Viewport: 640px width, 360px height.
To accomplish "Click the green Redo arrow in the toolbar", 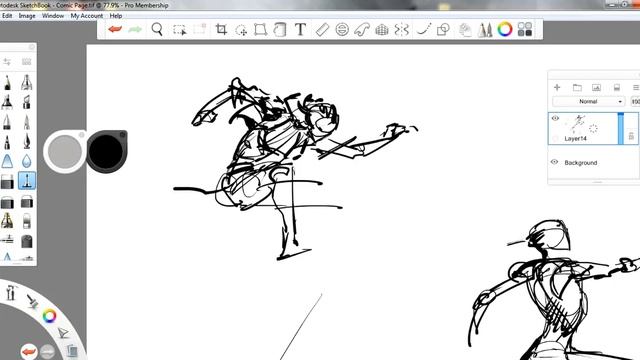I will click(x=135, y=29).
